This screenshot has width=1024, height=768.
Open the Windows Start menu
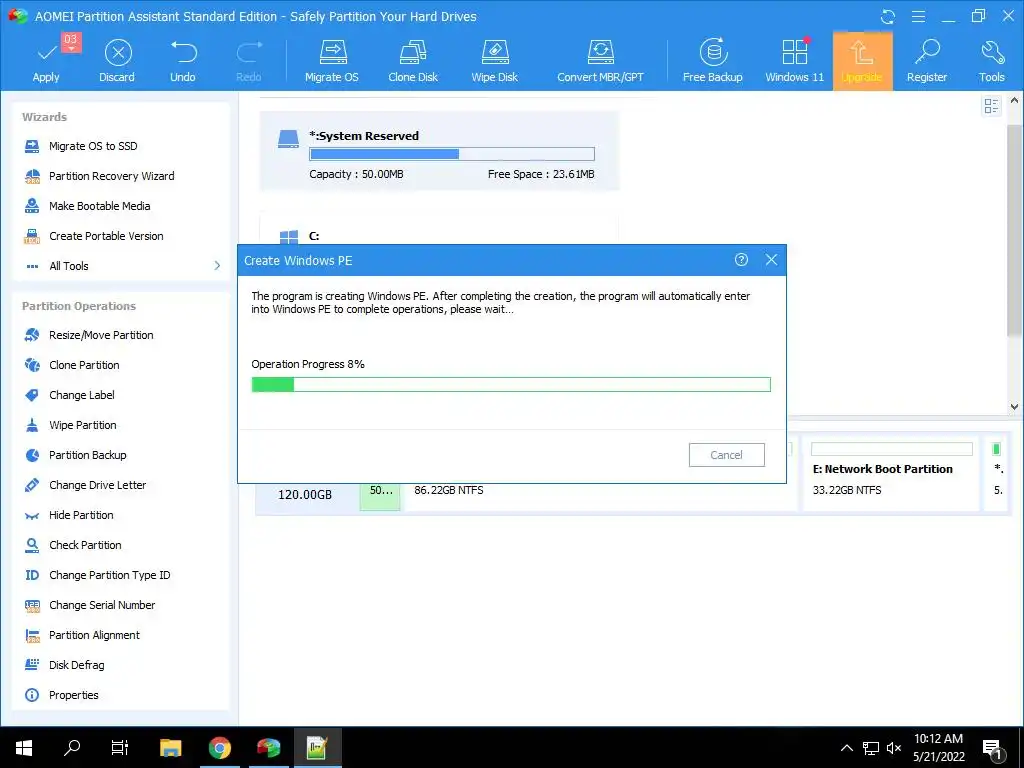point(24,748)
